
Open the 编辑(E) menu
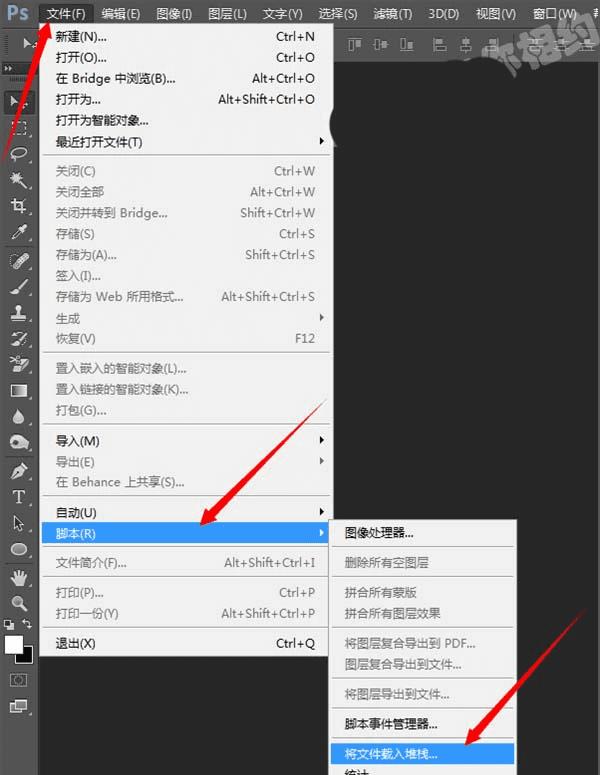120,13
